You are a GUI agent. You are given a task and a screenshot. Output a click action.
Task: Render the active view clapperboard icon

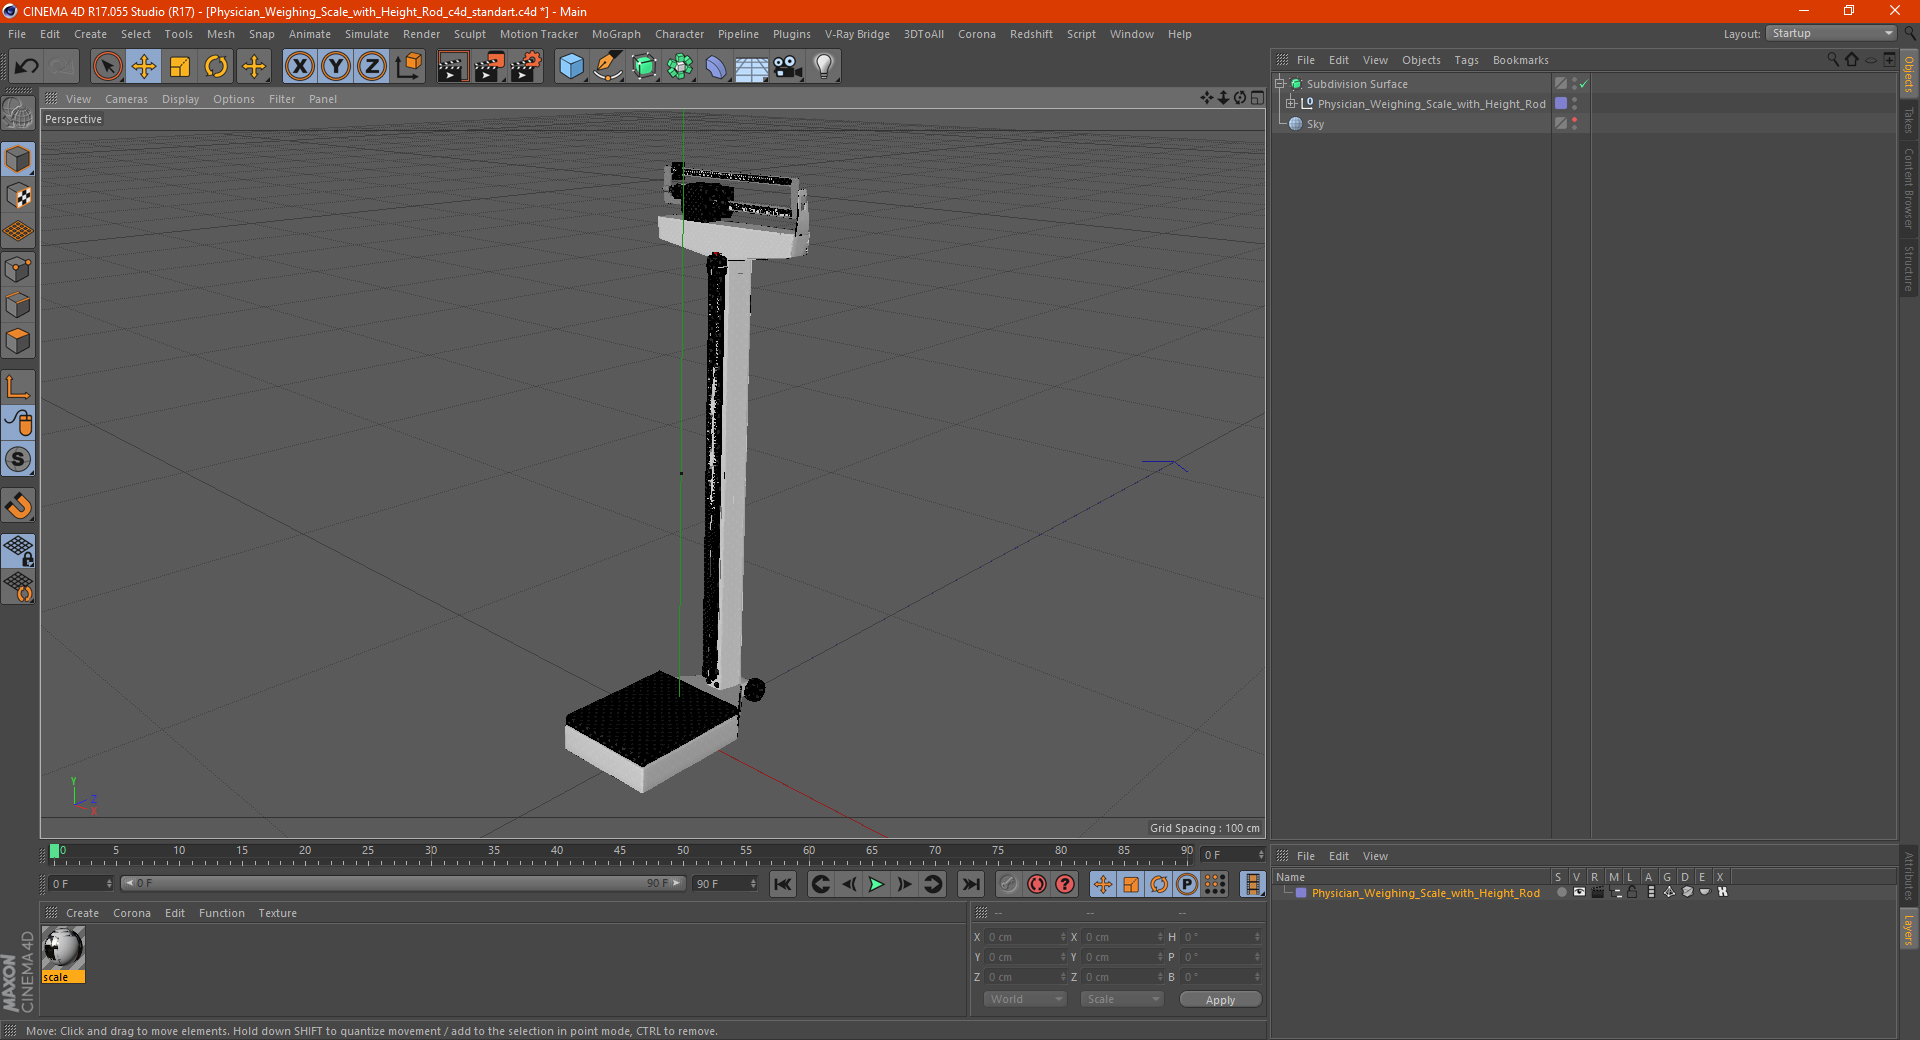click(x=452, y=67)
